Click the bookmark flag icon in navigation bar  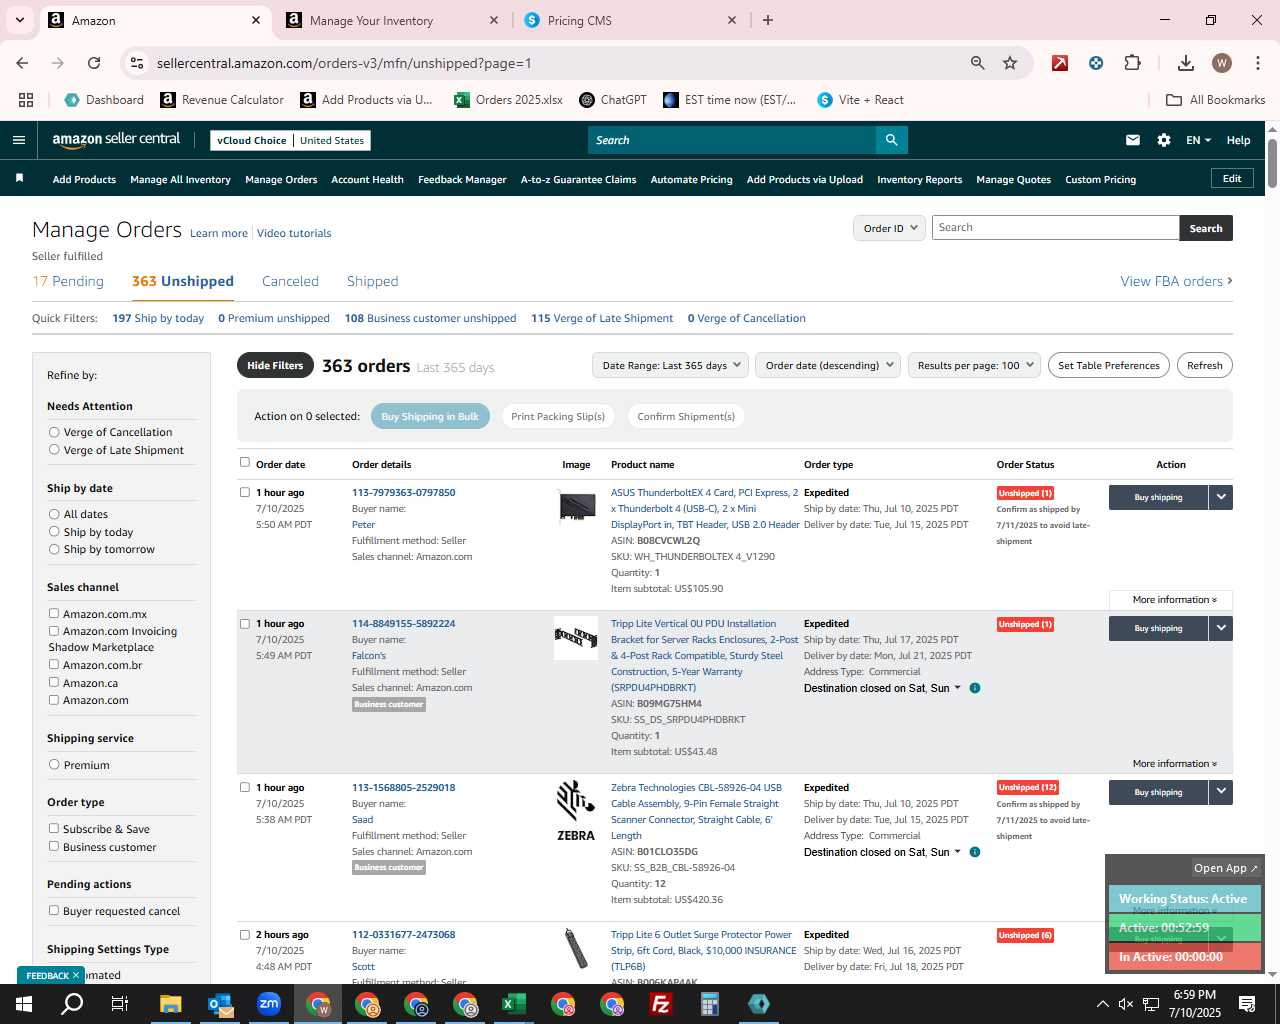(x=19, y=178)
